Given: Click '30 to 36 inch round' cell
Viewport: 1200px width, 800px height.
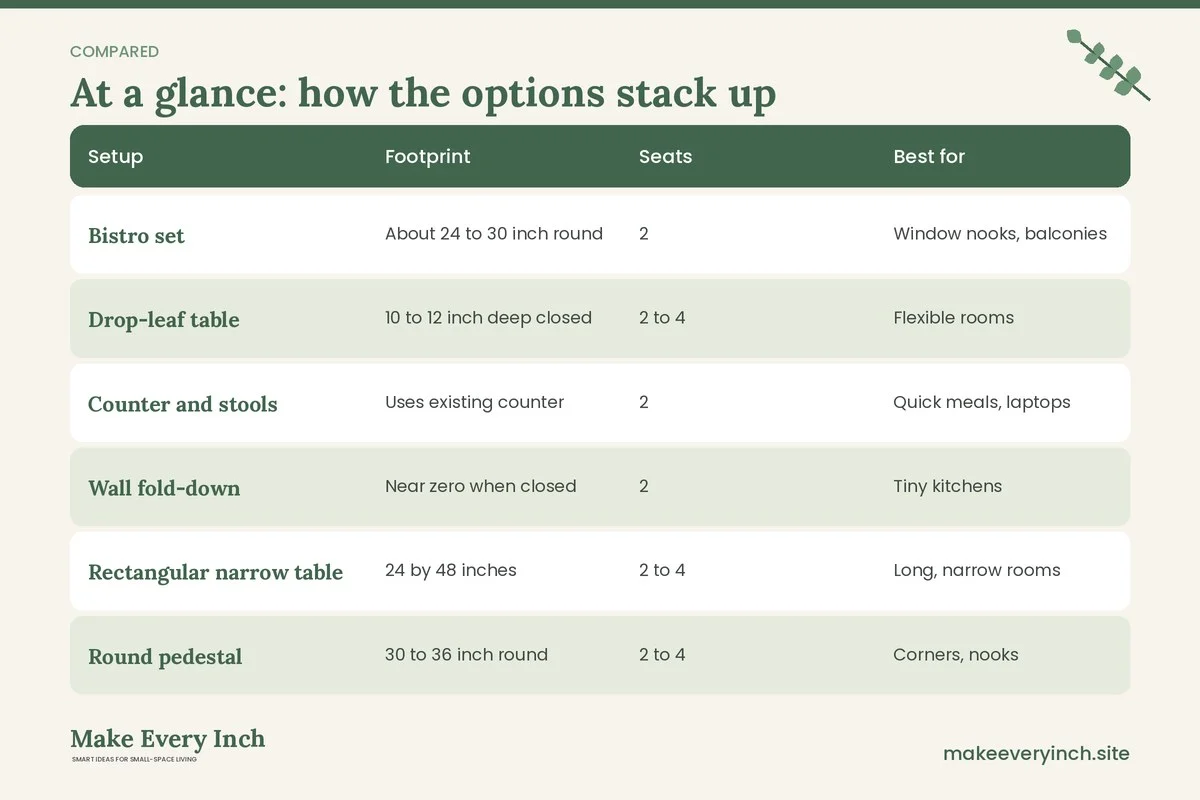Looking at the screenshot, I should tap(466, 655).
